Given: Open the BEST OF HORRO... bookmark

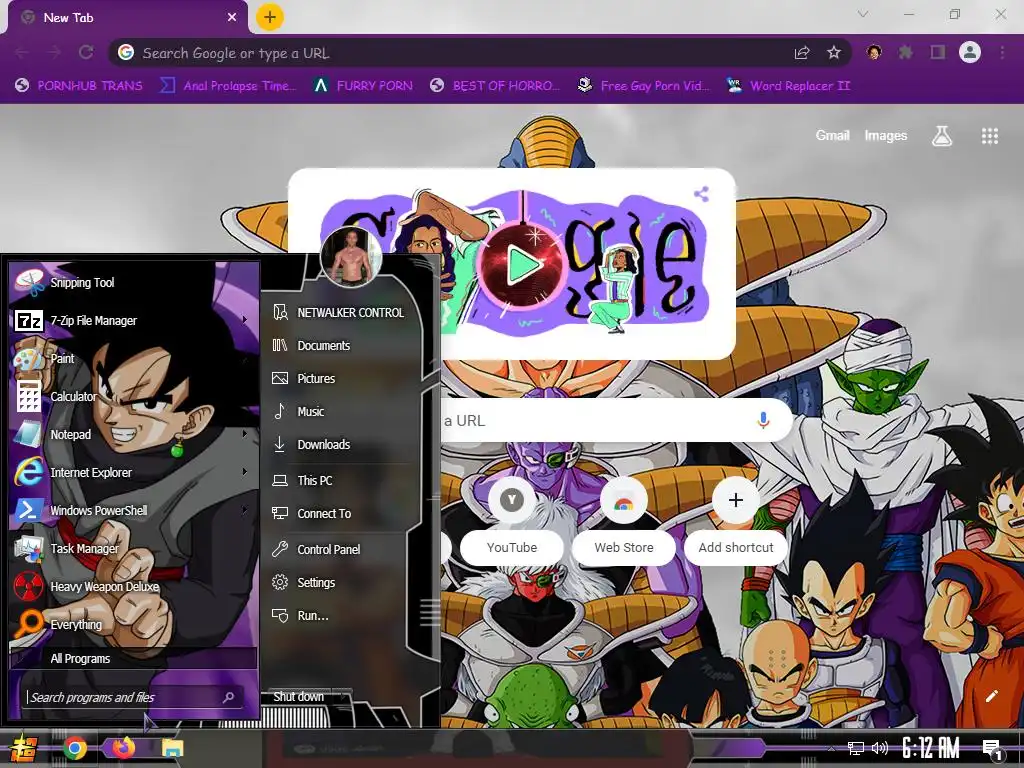Looking at the screenshot, I should (x=495, y=86).
